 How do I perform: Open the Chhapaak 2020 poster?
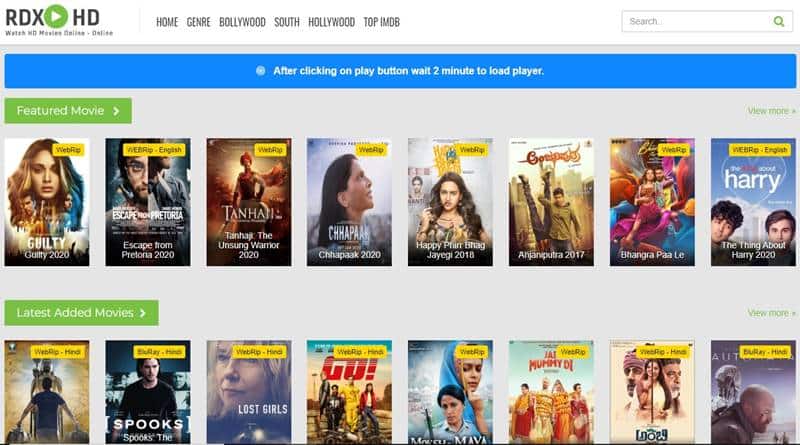coord(349,202)
